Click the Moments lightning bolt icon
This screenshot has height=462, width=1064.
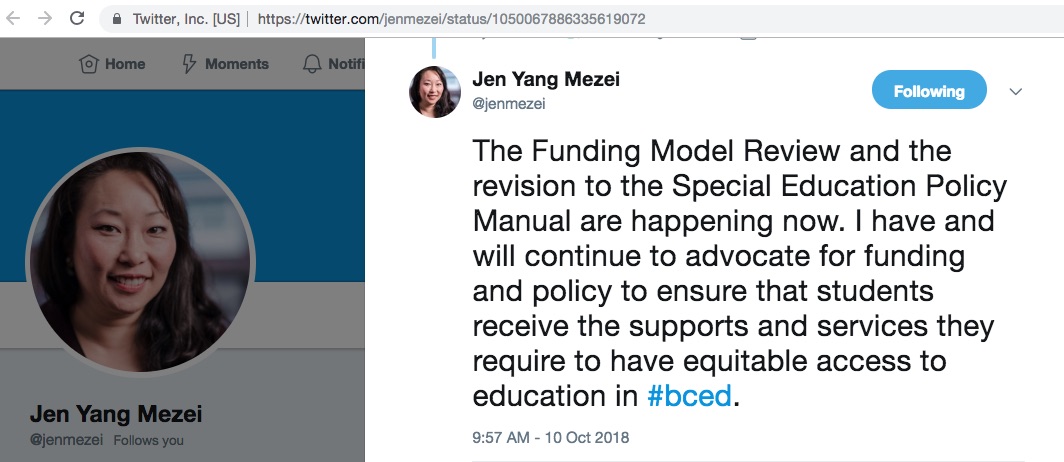pyautogui.click(x=189, y=64)
